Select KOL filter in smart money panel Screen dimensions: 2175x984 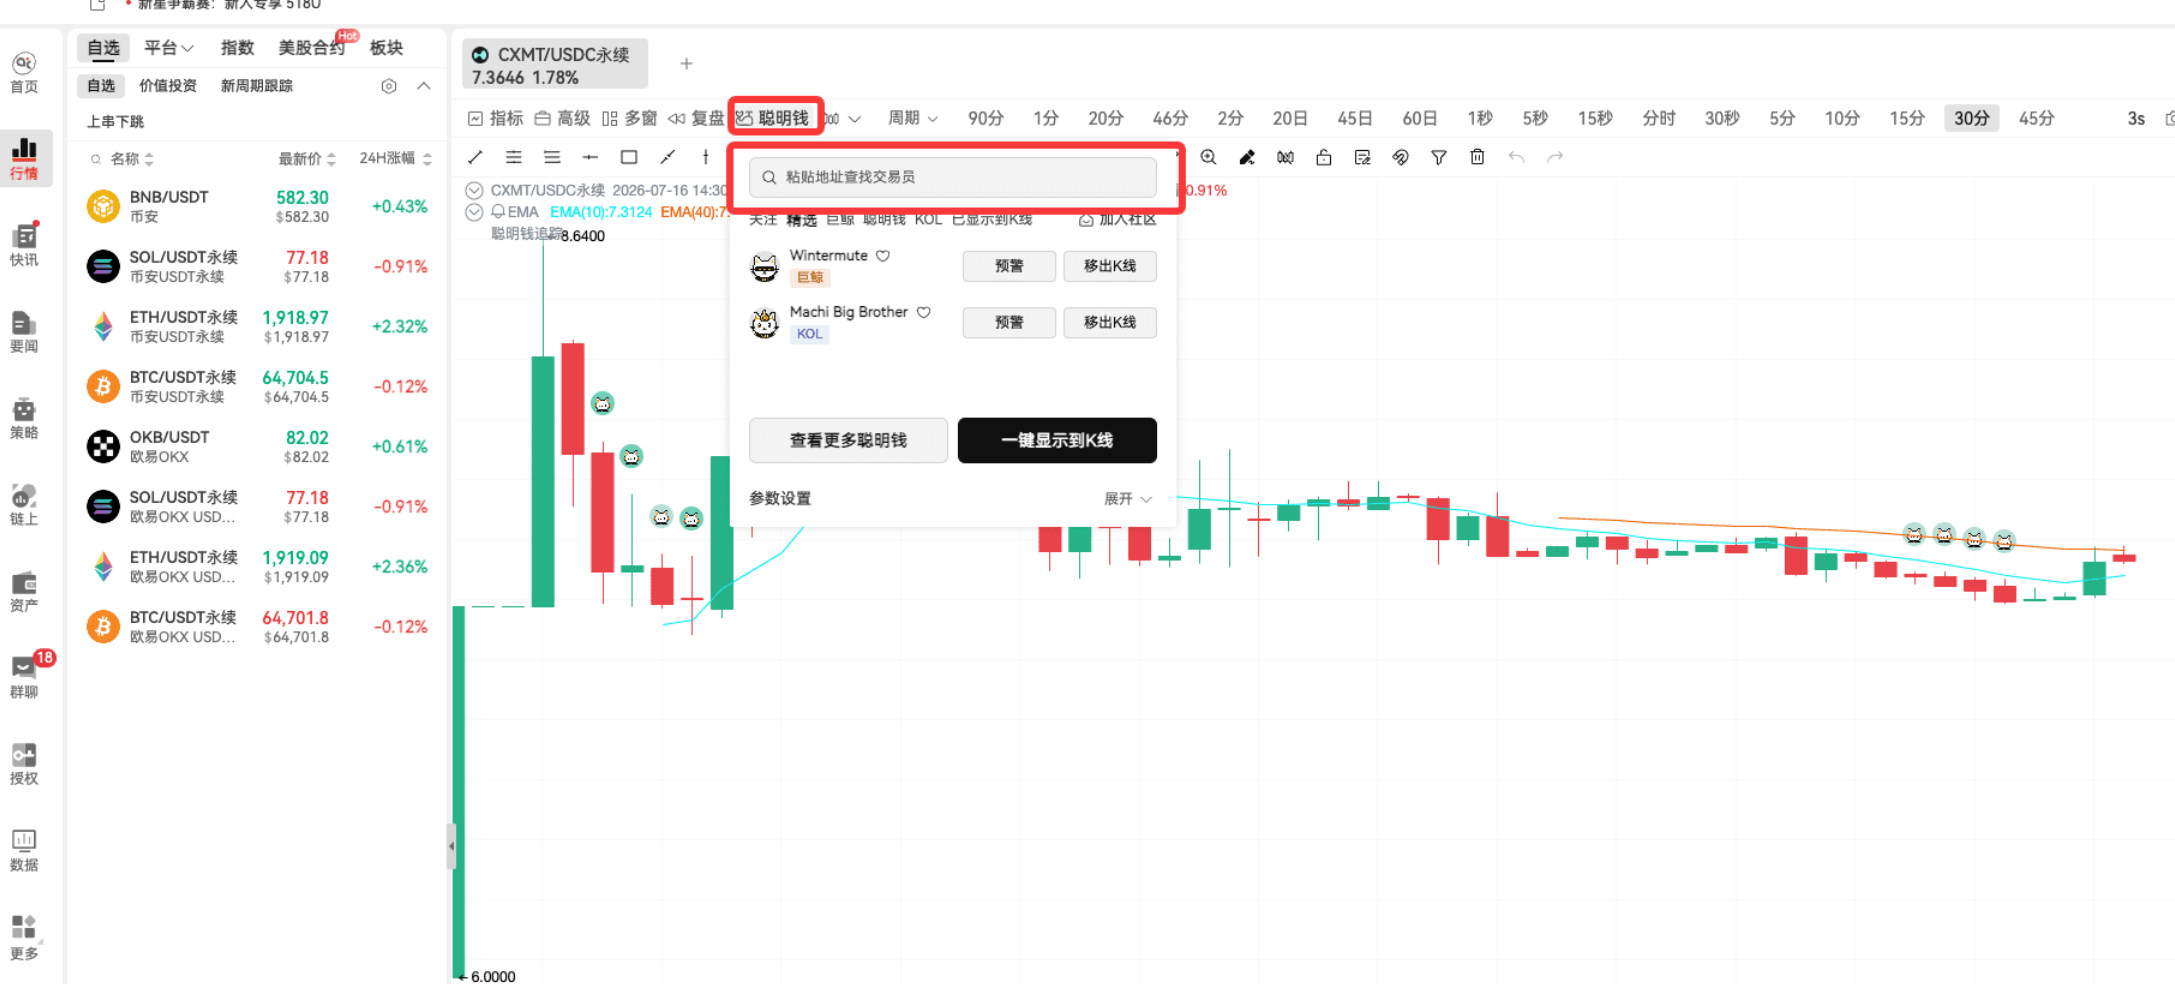pyautogui.click(x=928, y=220)
